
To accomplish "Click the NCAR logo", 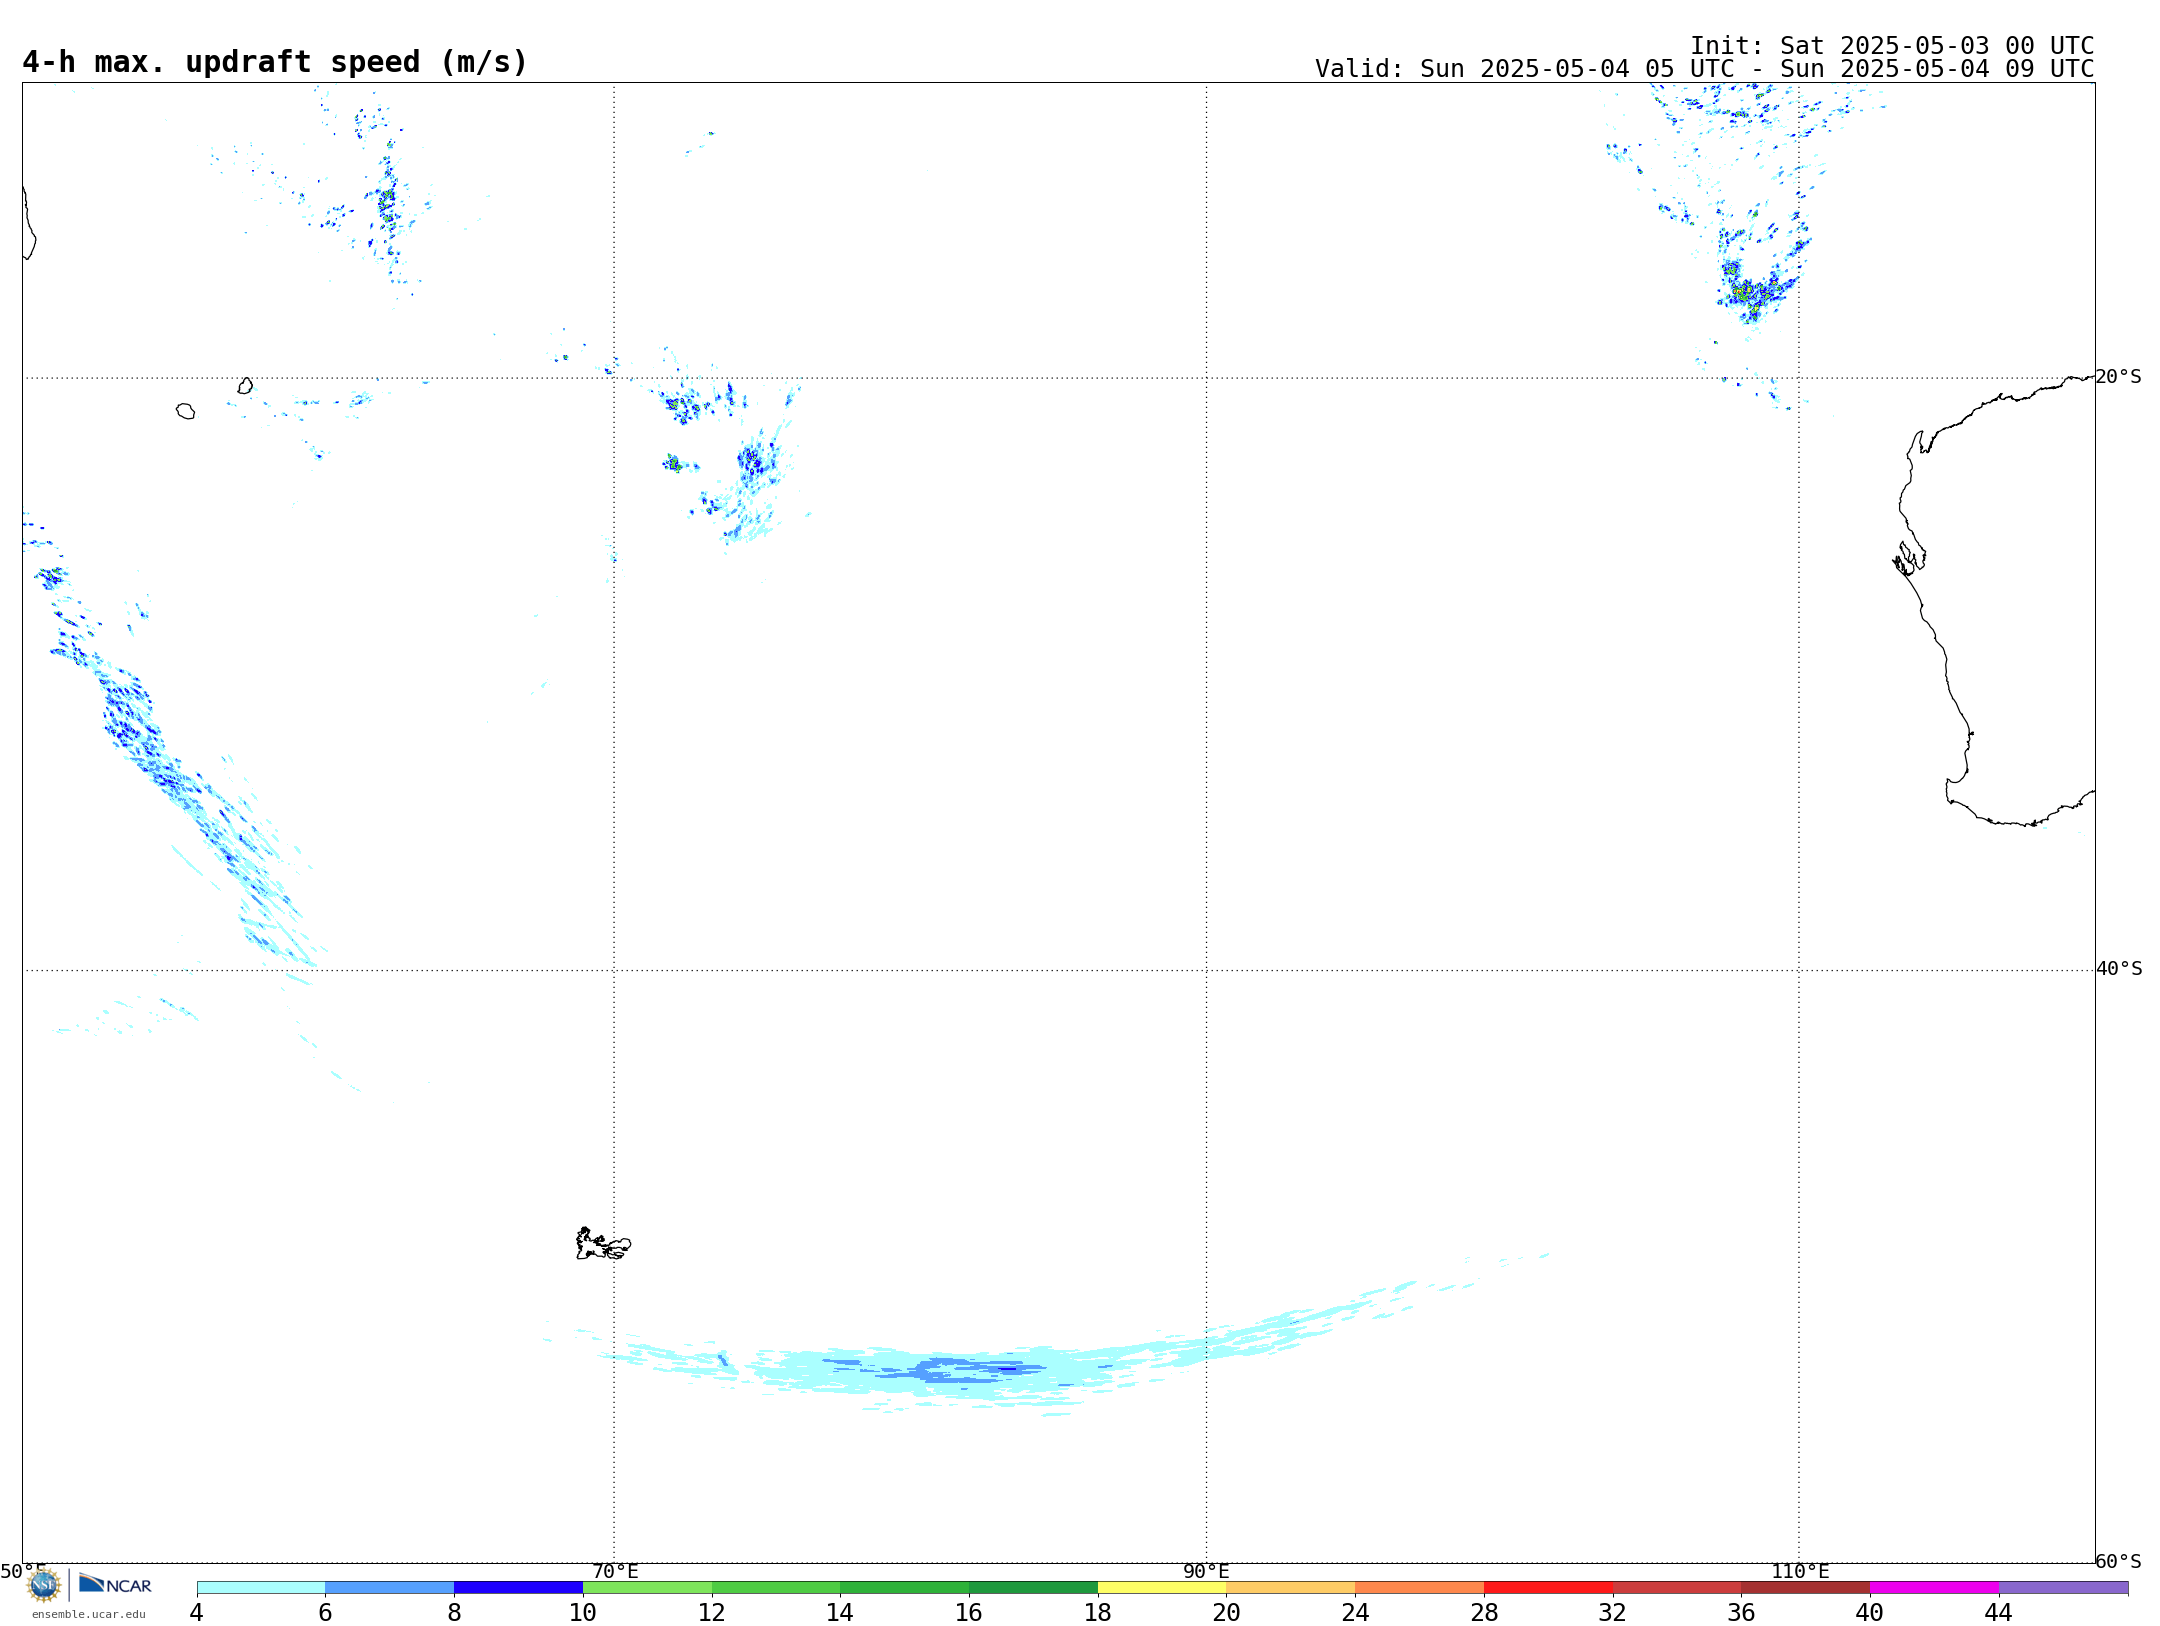I will [x=115, y=1584].
